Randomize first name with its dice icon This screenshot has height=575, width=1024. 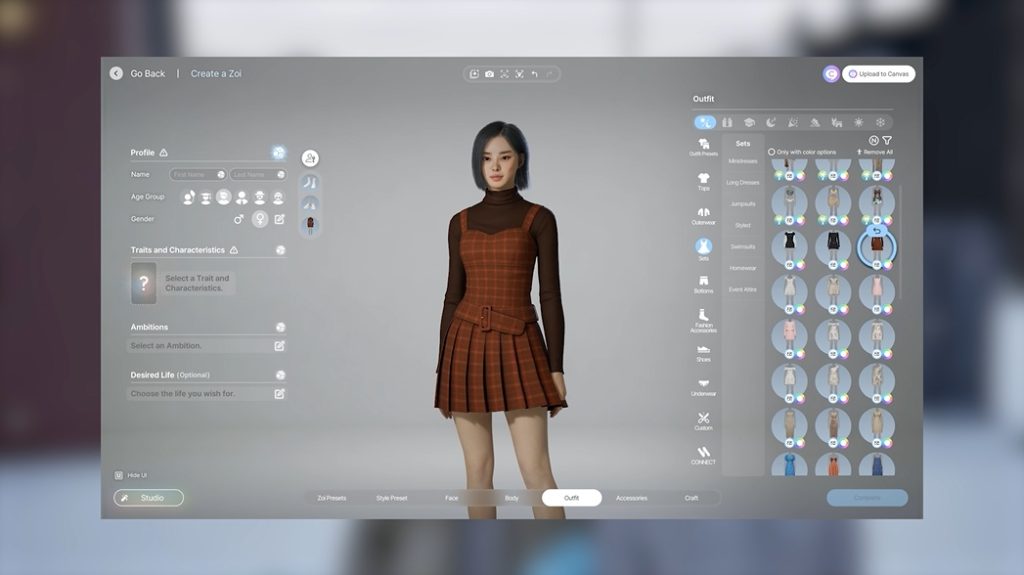tap(221, 174)
